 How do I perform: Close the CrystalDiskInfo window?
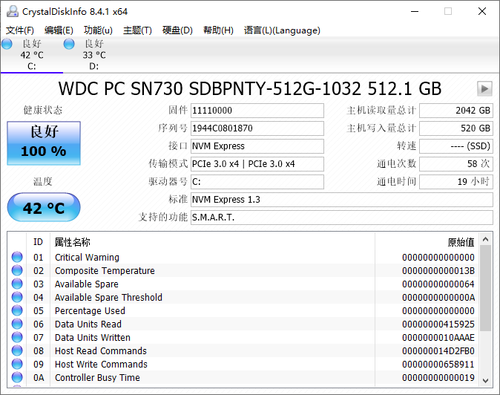482,12
